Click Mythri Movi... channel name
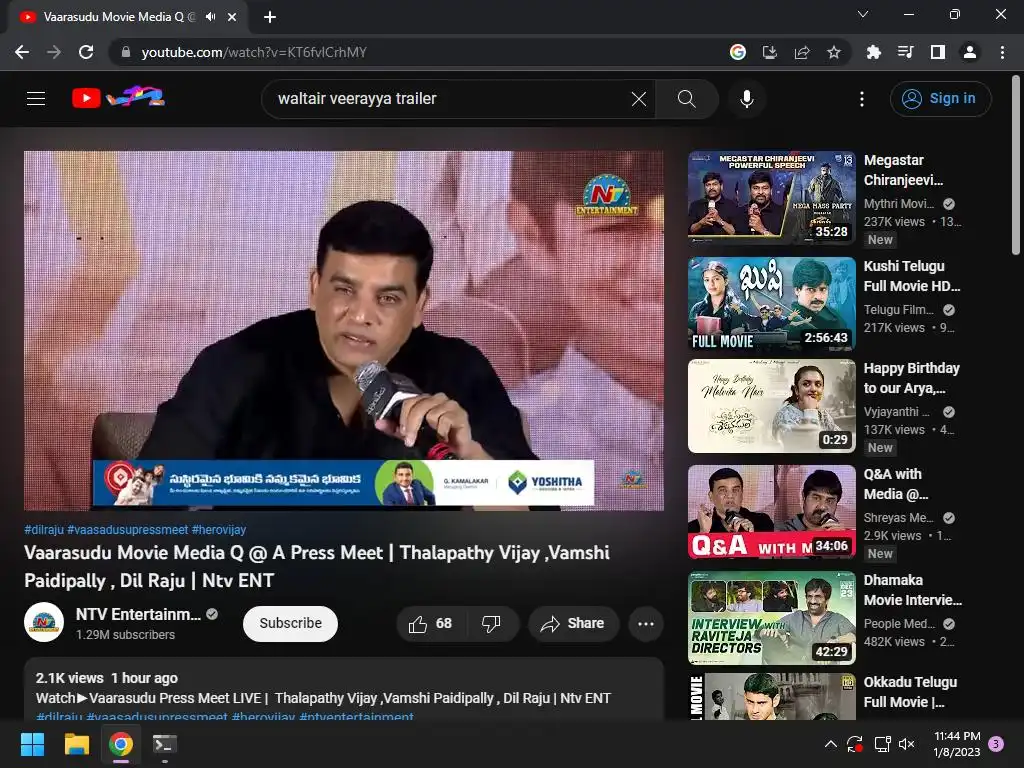This screenshot has width=1024, height=768. pos(899,204)
